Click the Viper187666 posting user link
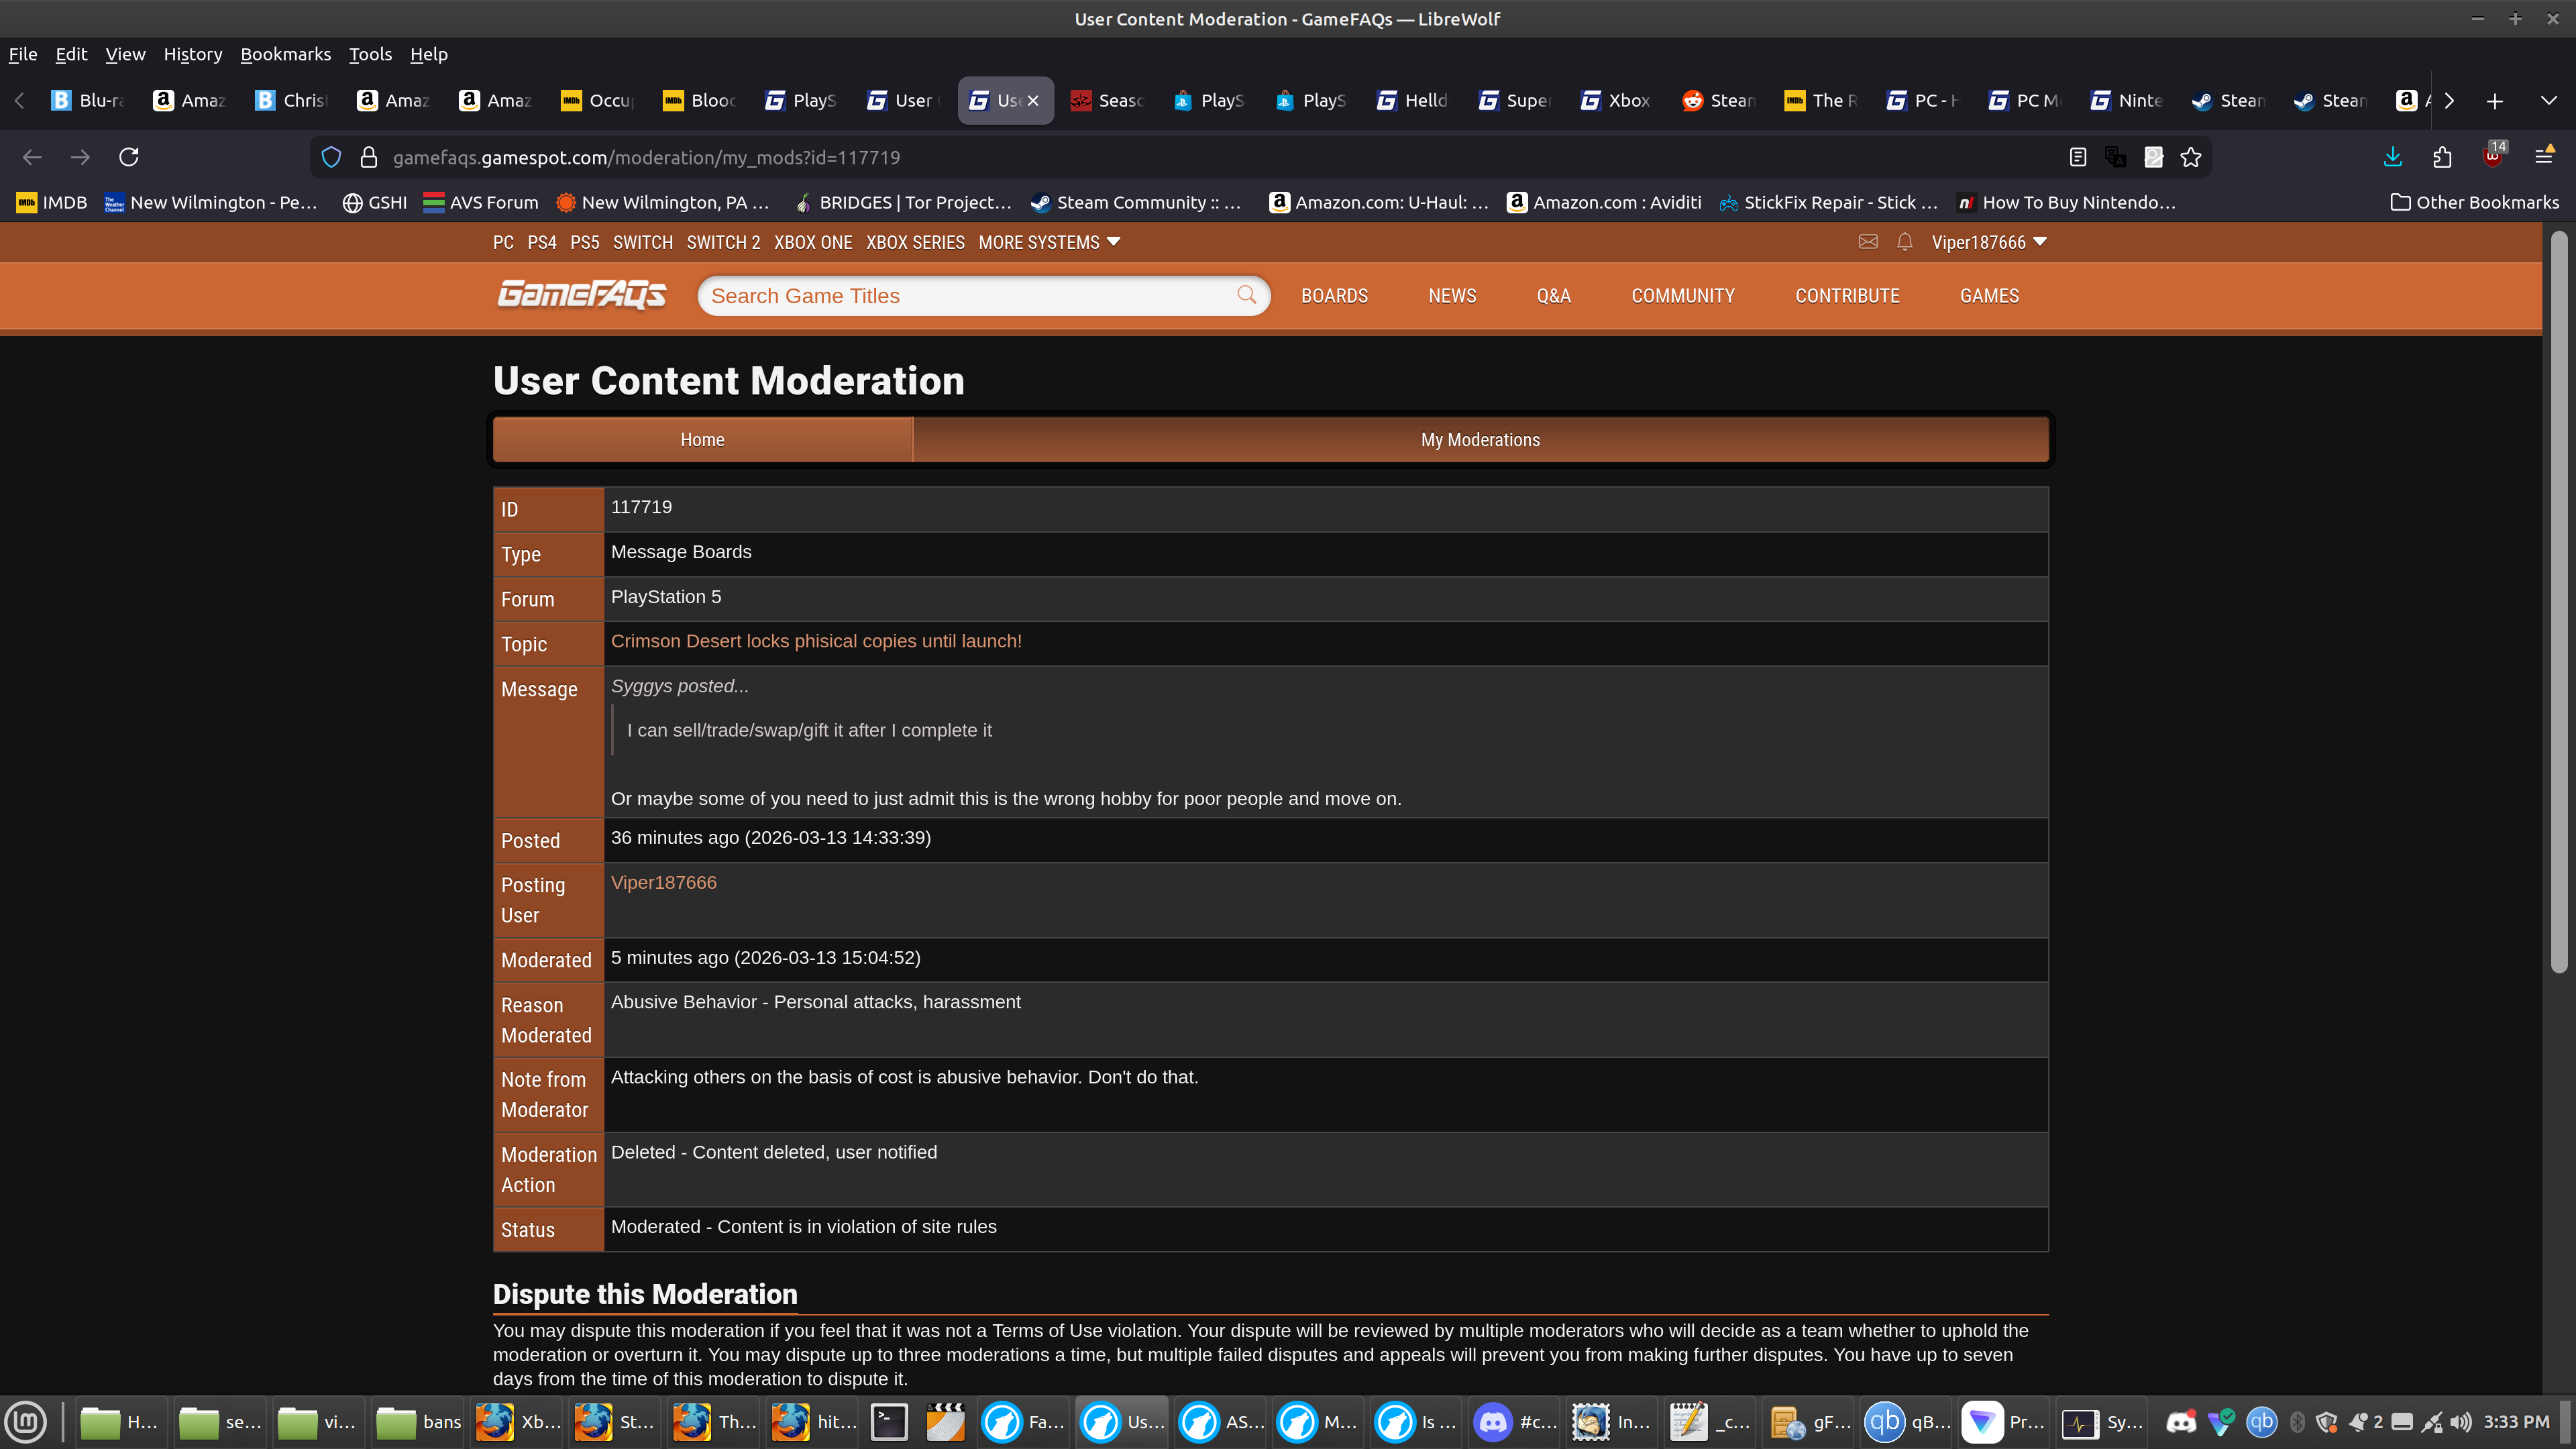Viewport: 2576px width, 1449px height. coord(663,882)
